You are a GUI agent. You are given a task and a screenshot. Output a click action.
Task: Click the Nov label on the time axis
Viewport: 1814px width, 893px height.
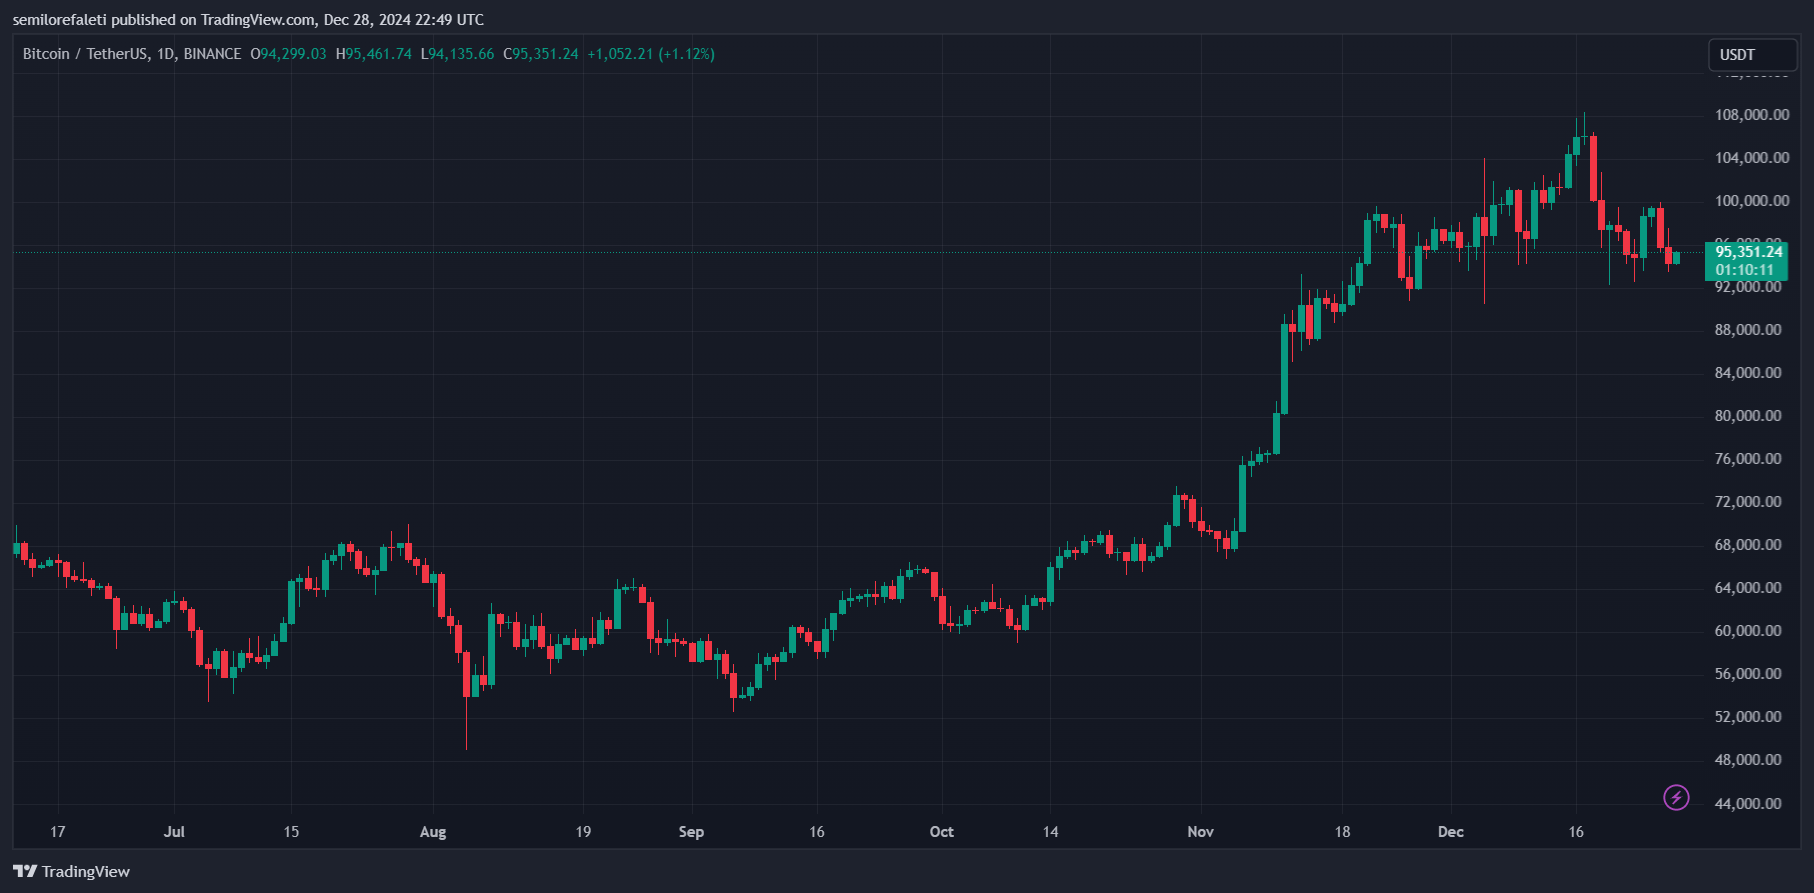1200,832
